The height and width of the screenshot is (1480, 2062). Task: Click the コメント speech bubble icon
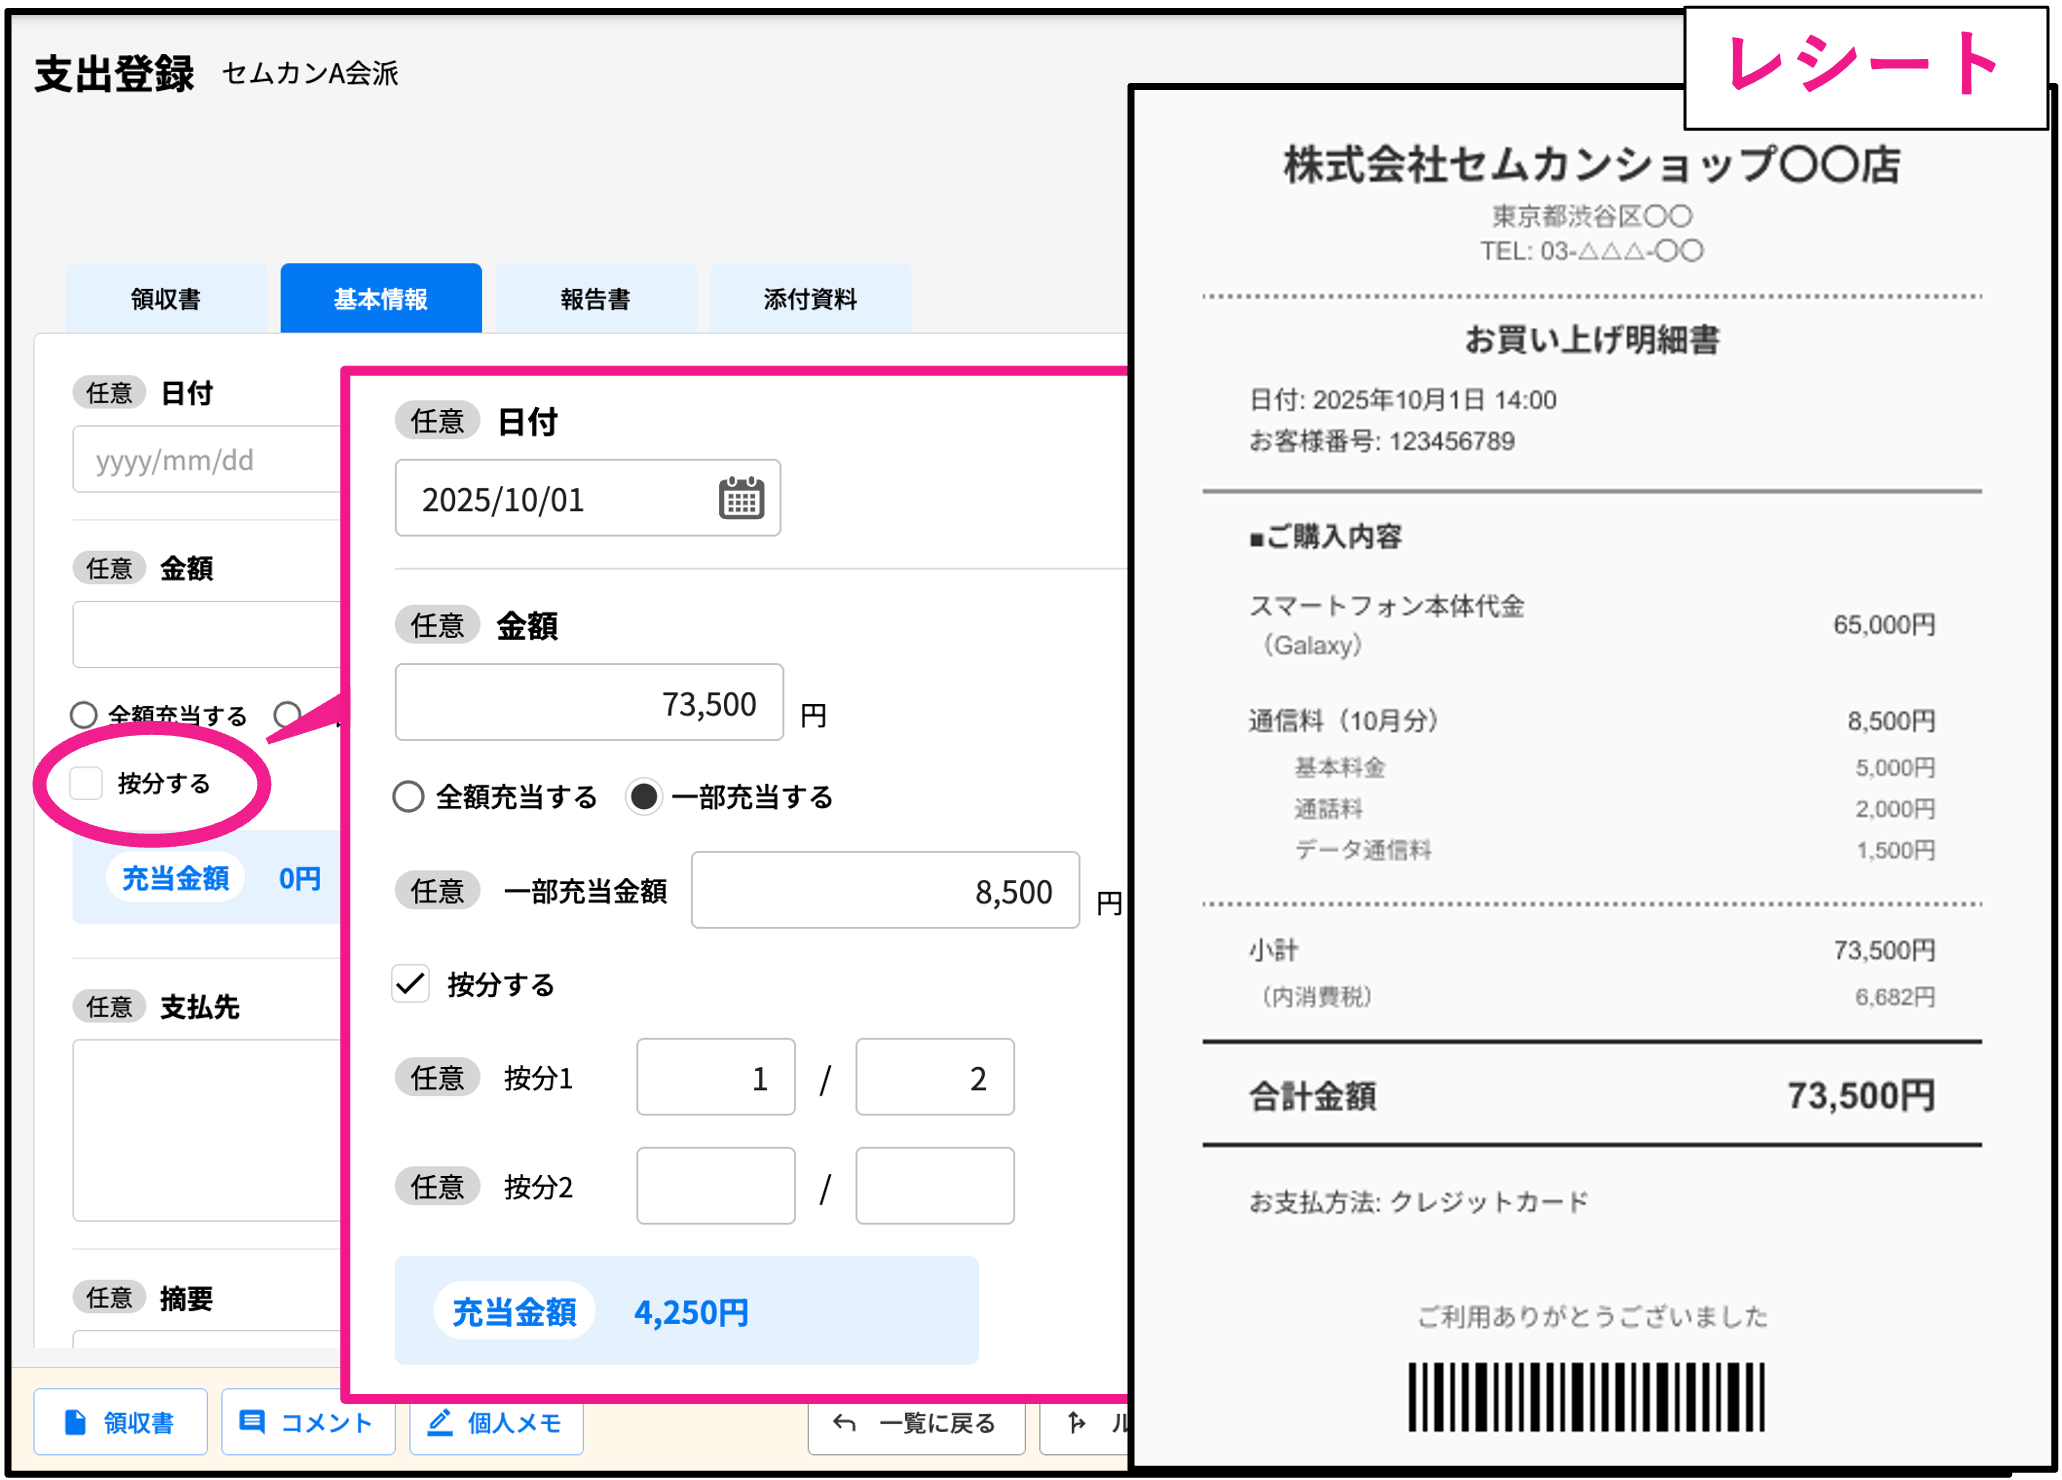point(253,1422)
